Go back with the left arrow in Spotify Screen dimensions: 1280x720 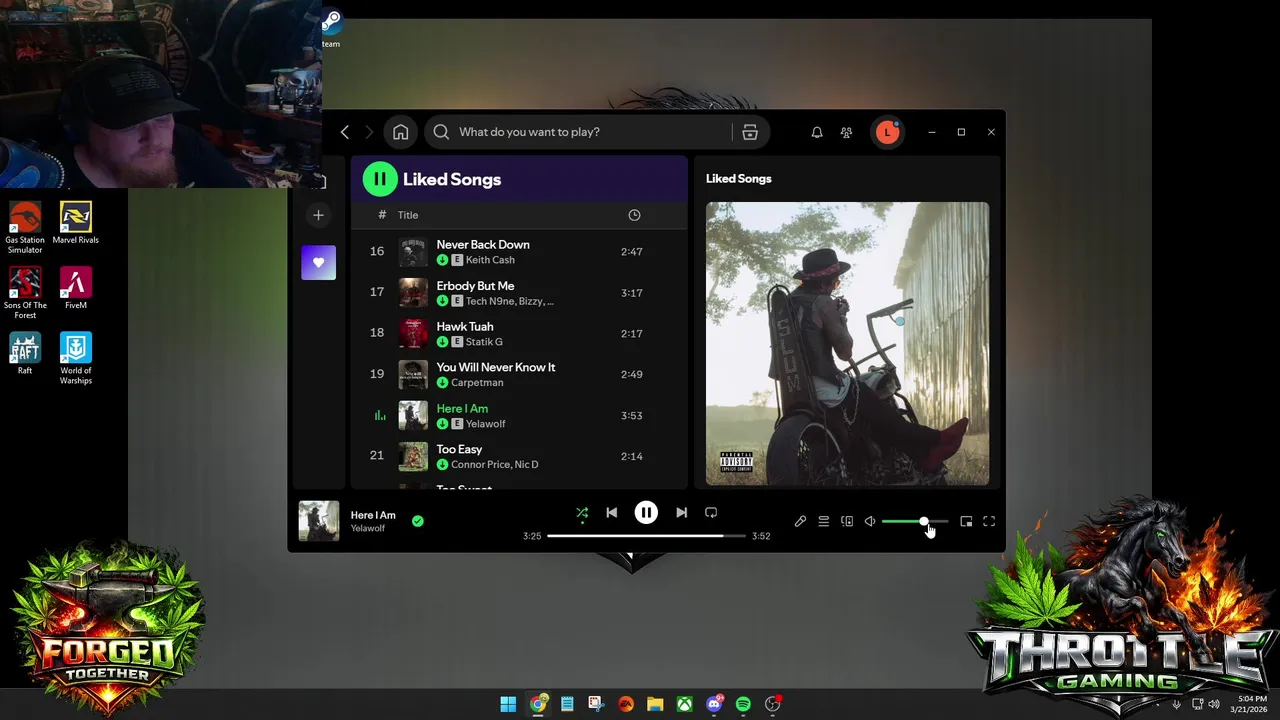pyautogui.click(x=345, y=132)
